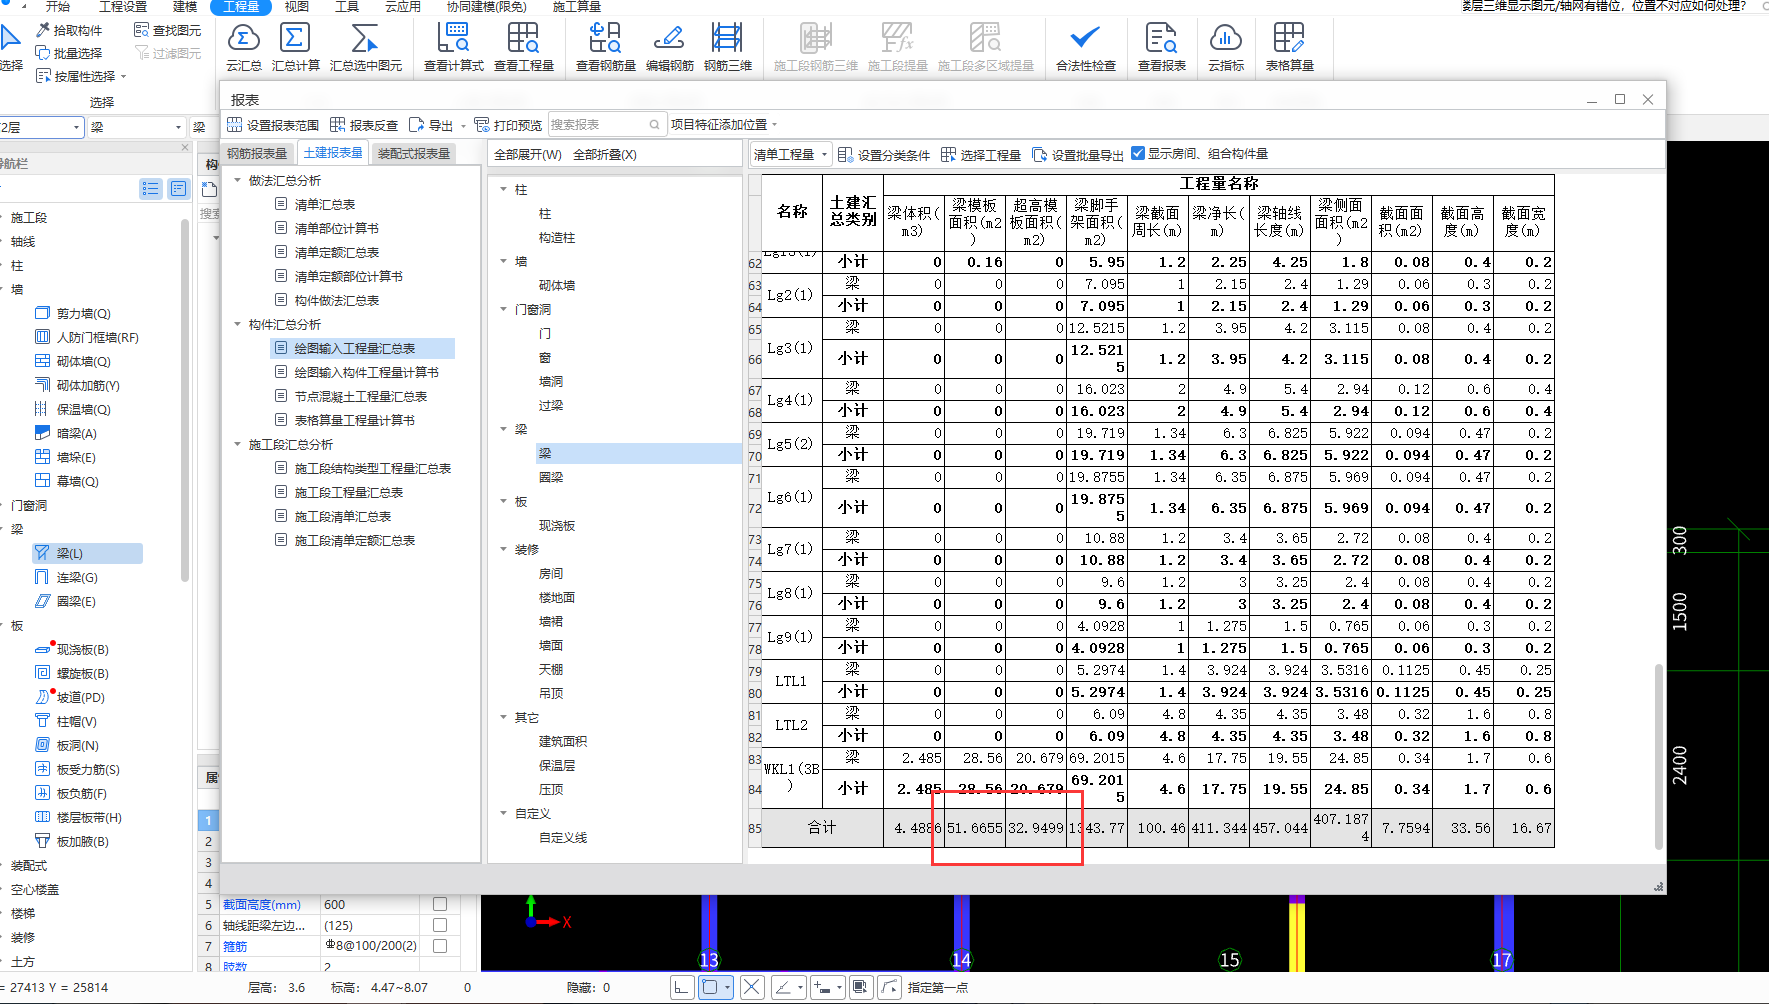This screenshot has height=1004, width=1769.
Task: Click 设置分类条件 icon
Action: point(845,155)
